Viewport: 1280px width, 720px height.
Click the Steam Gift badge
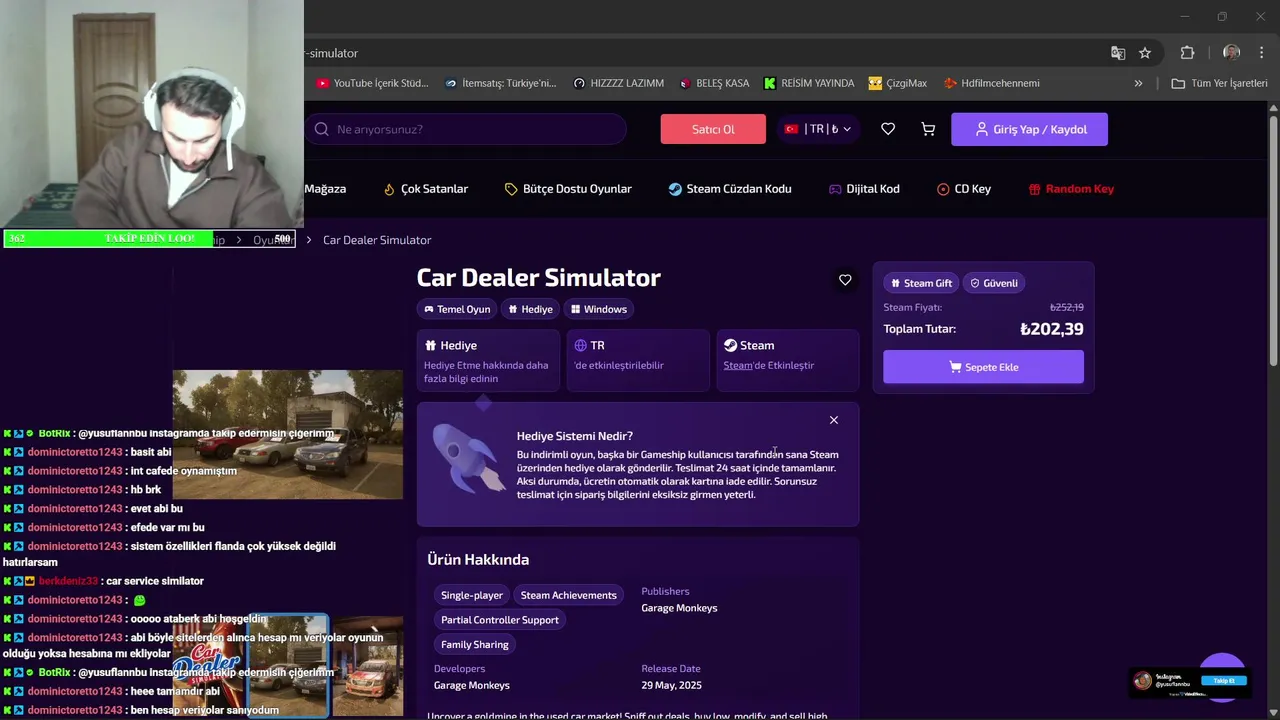click(x=921, y=283)
